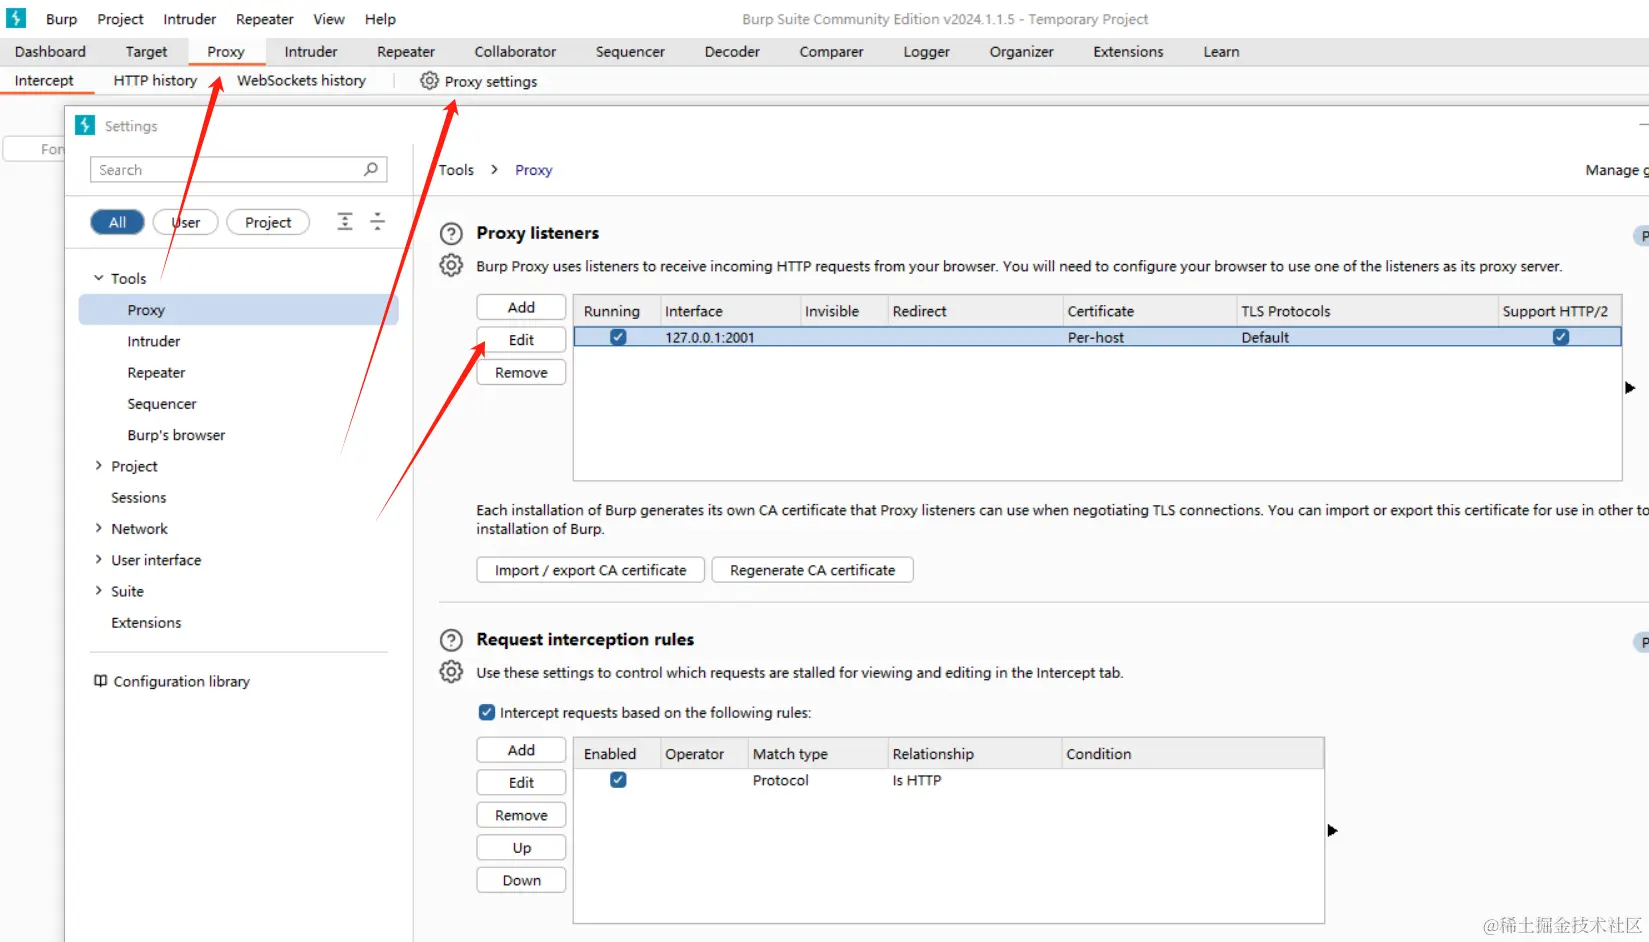The width and height of the screenshot is (1649, 942).
Task: Edit the selected interception rule
Action: coord(521,783)
